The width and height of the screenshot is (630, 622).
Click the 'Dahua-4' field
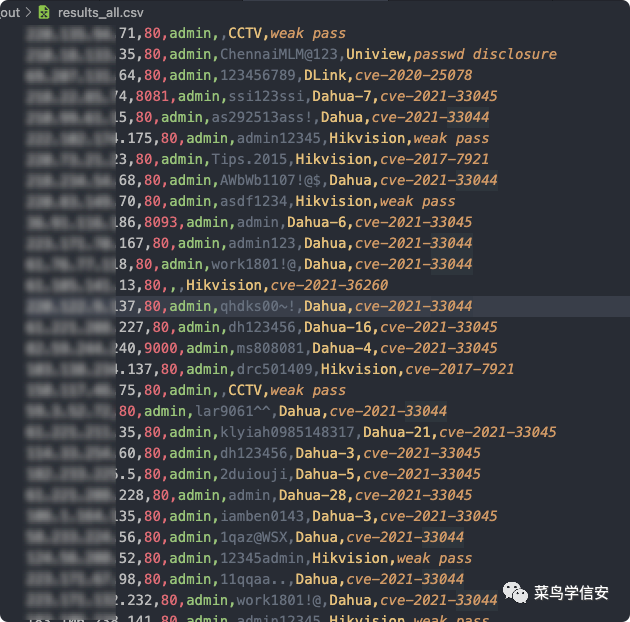pos(342,348)
